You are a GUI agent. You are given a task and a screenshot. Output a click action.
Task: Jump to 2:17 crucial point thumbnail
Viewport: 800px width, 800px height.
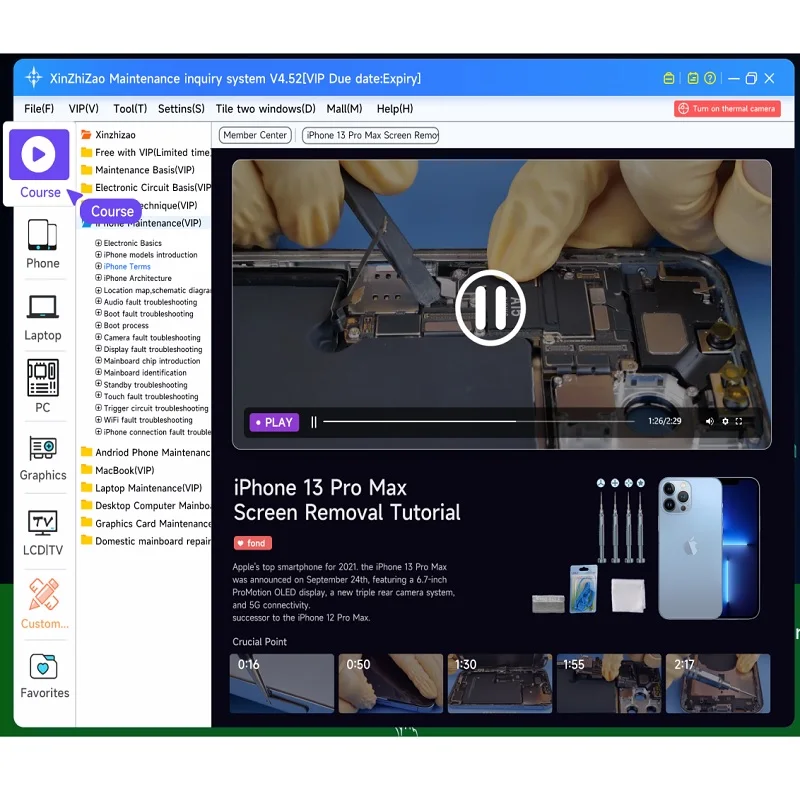[x=718, y=683]
